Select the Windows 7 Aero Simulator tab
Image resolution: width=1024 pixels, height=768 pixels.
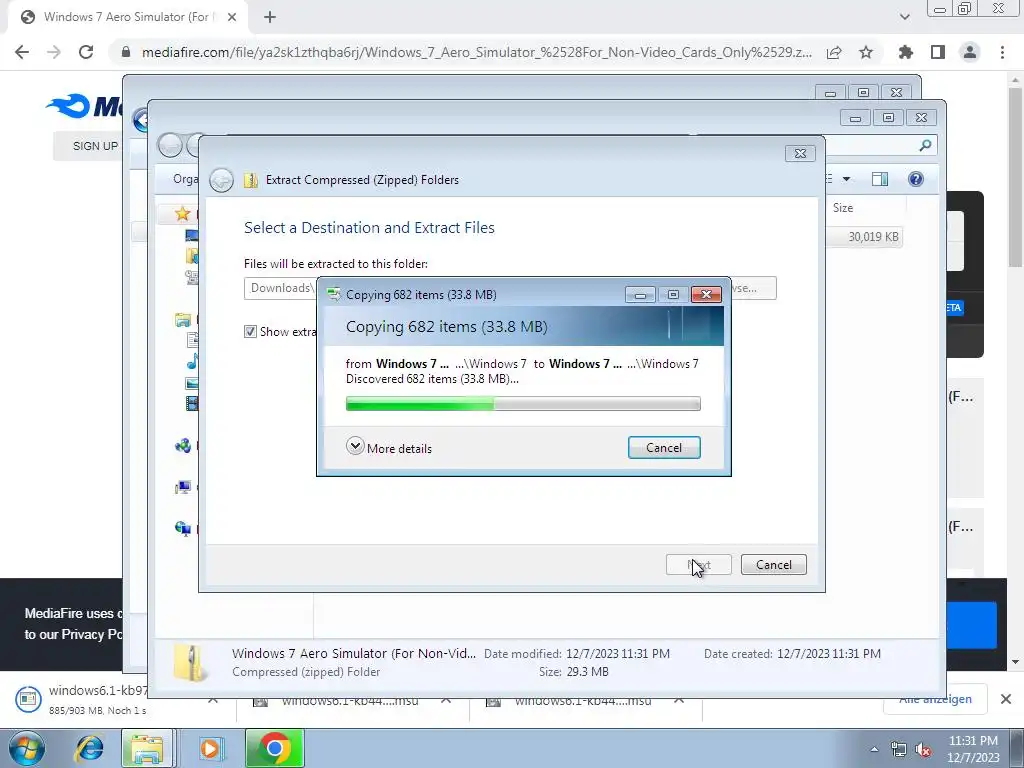coord(127,17)
